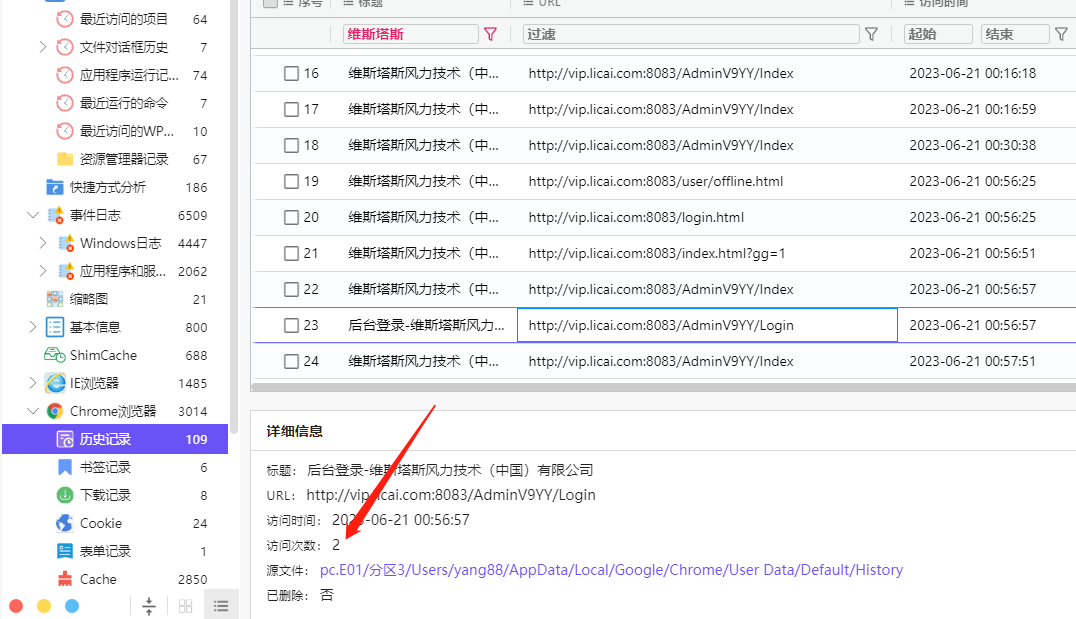Click the 起始 start time field
This screenshot has width=1076, height=619.
(938, 34)
